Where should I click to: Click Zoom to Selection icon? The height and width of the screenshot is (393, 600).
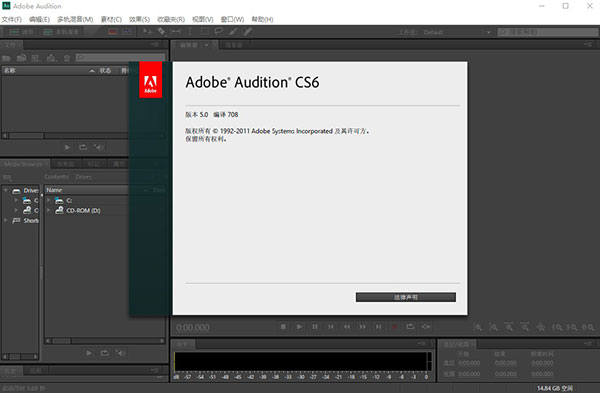point(588,327)
